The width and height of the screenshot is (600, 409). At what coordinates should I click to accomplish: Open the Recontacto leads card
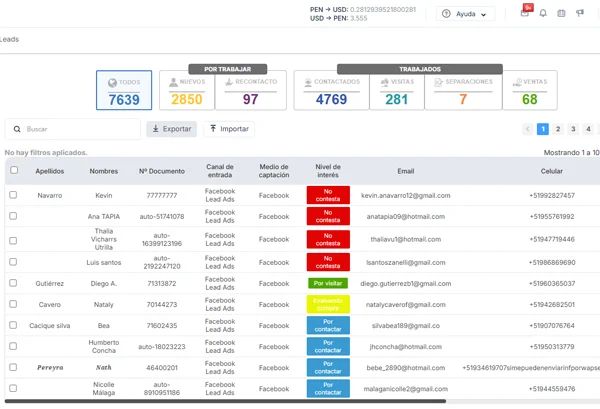250,91
